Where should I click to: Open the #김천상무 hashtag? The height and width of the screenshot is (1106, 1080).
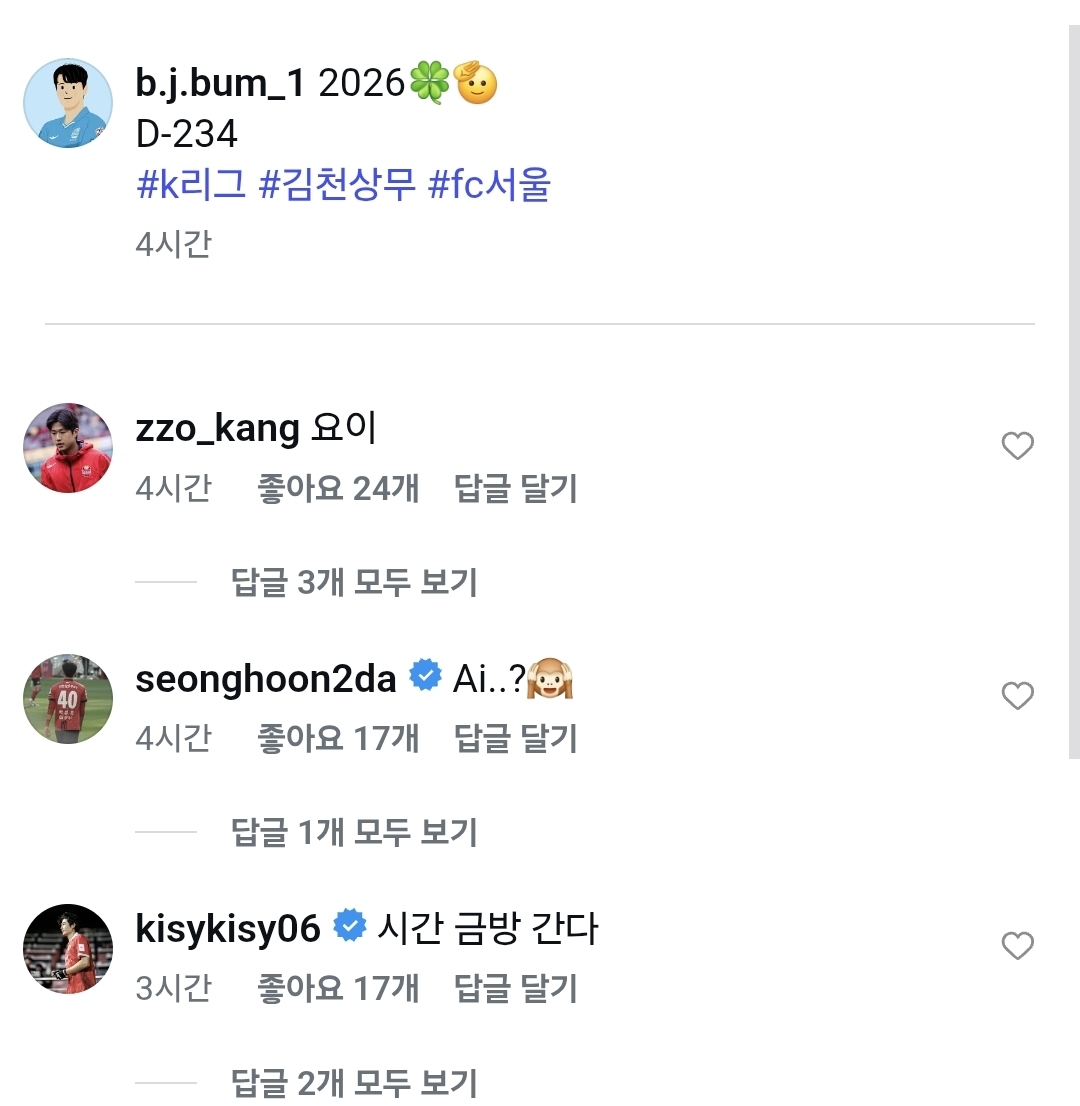coord(337,185)
